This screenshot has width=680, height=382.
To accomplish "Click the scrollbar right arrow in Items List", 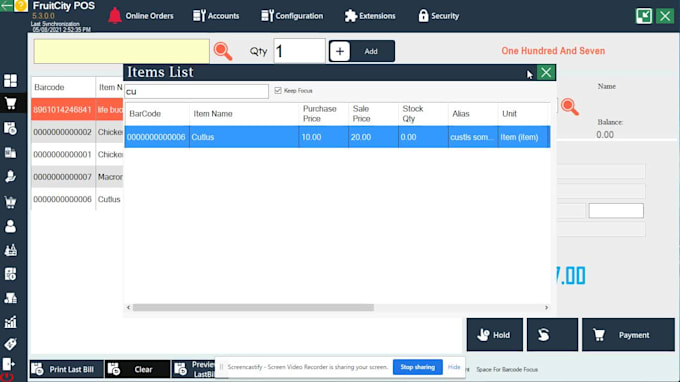I will pos(546,307).
